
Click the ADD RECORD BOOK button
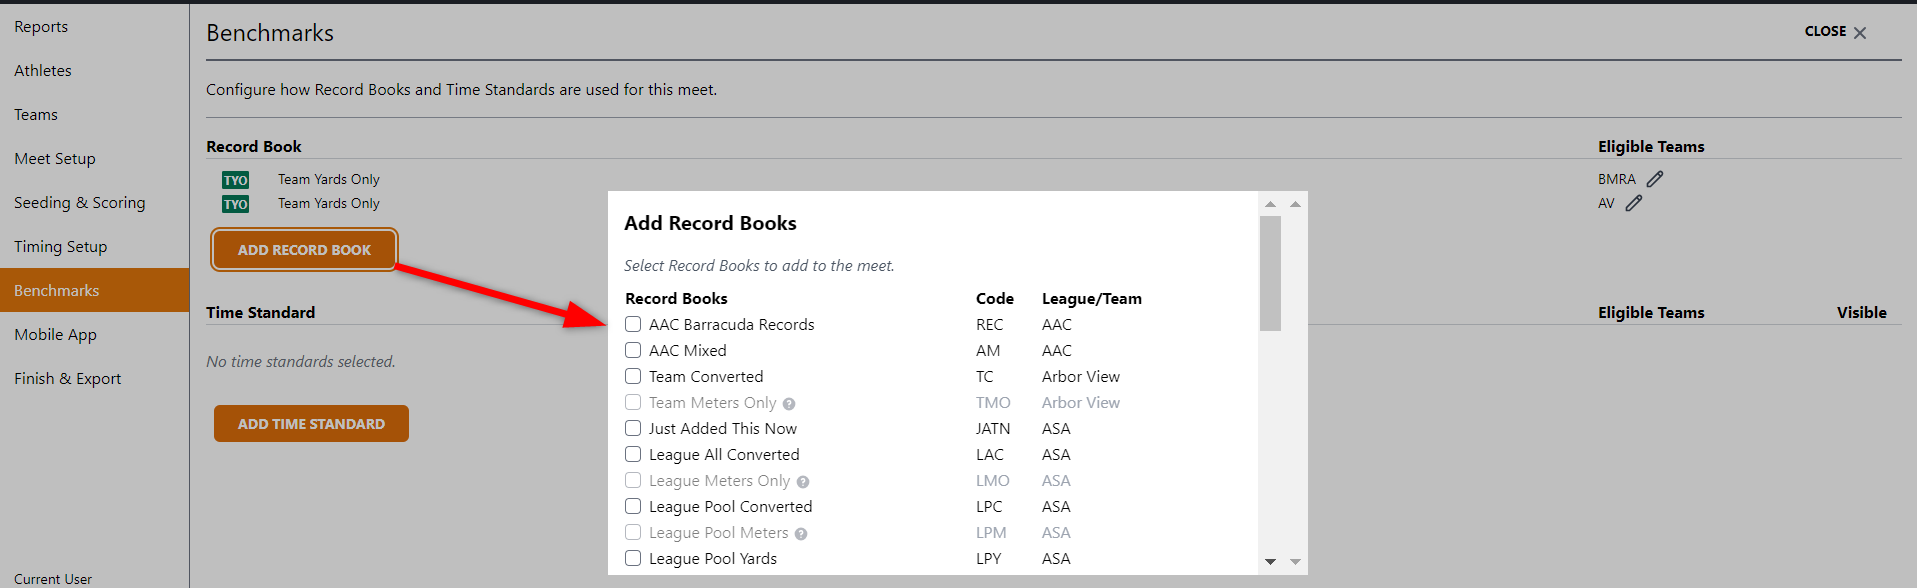pos(303,249)
